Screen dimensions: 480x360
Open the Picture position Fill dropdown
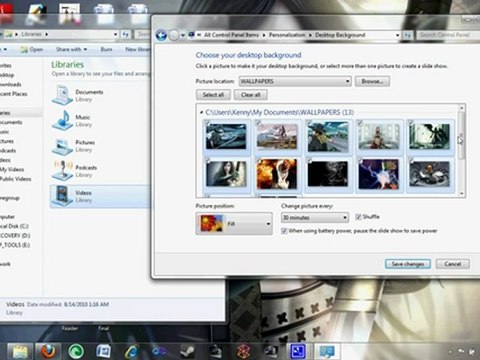[x=234, y=224]
